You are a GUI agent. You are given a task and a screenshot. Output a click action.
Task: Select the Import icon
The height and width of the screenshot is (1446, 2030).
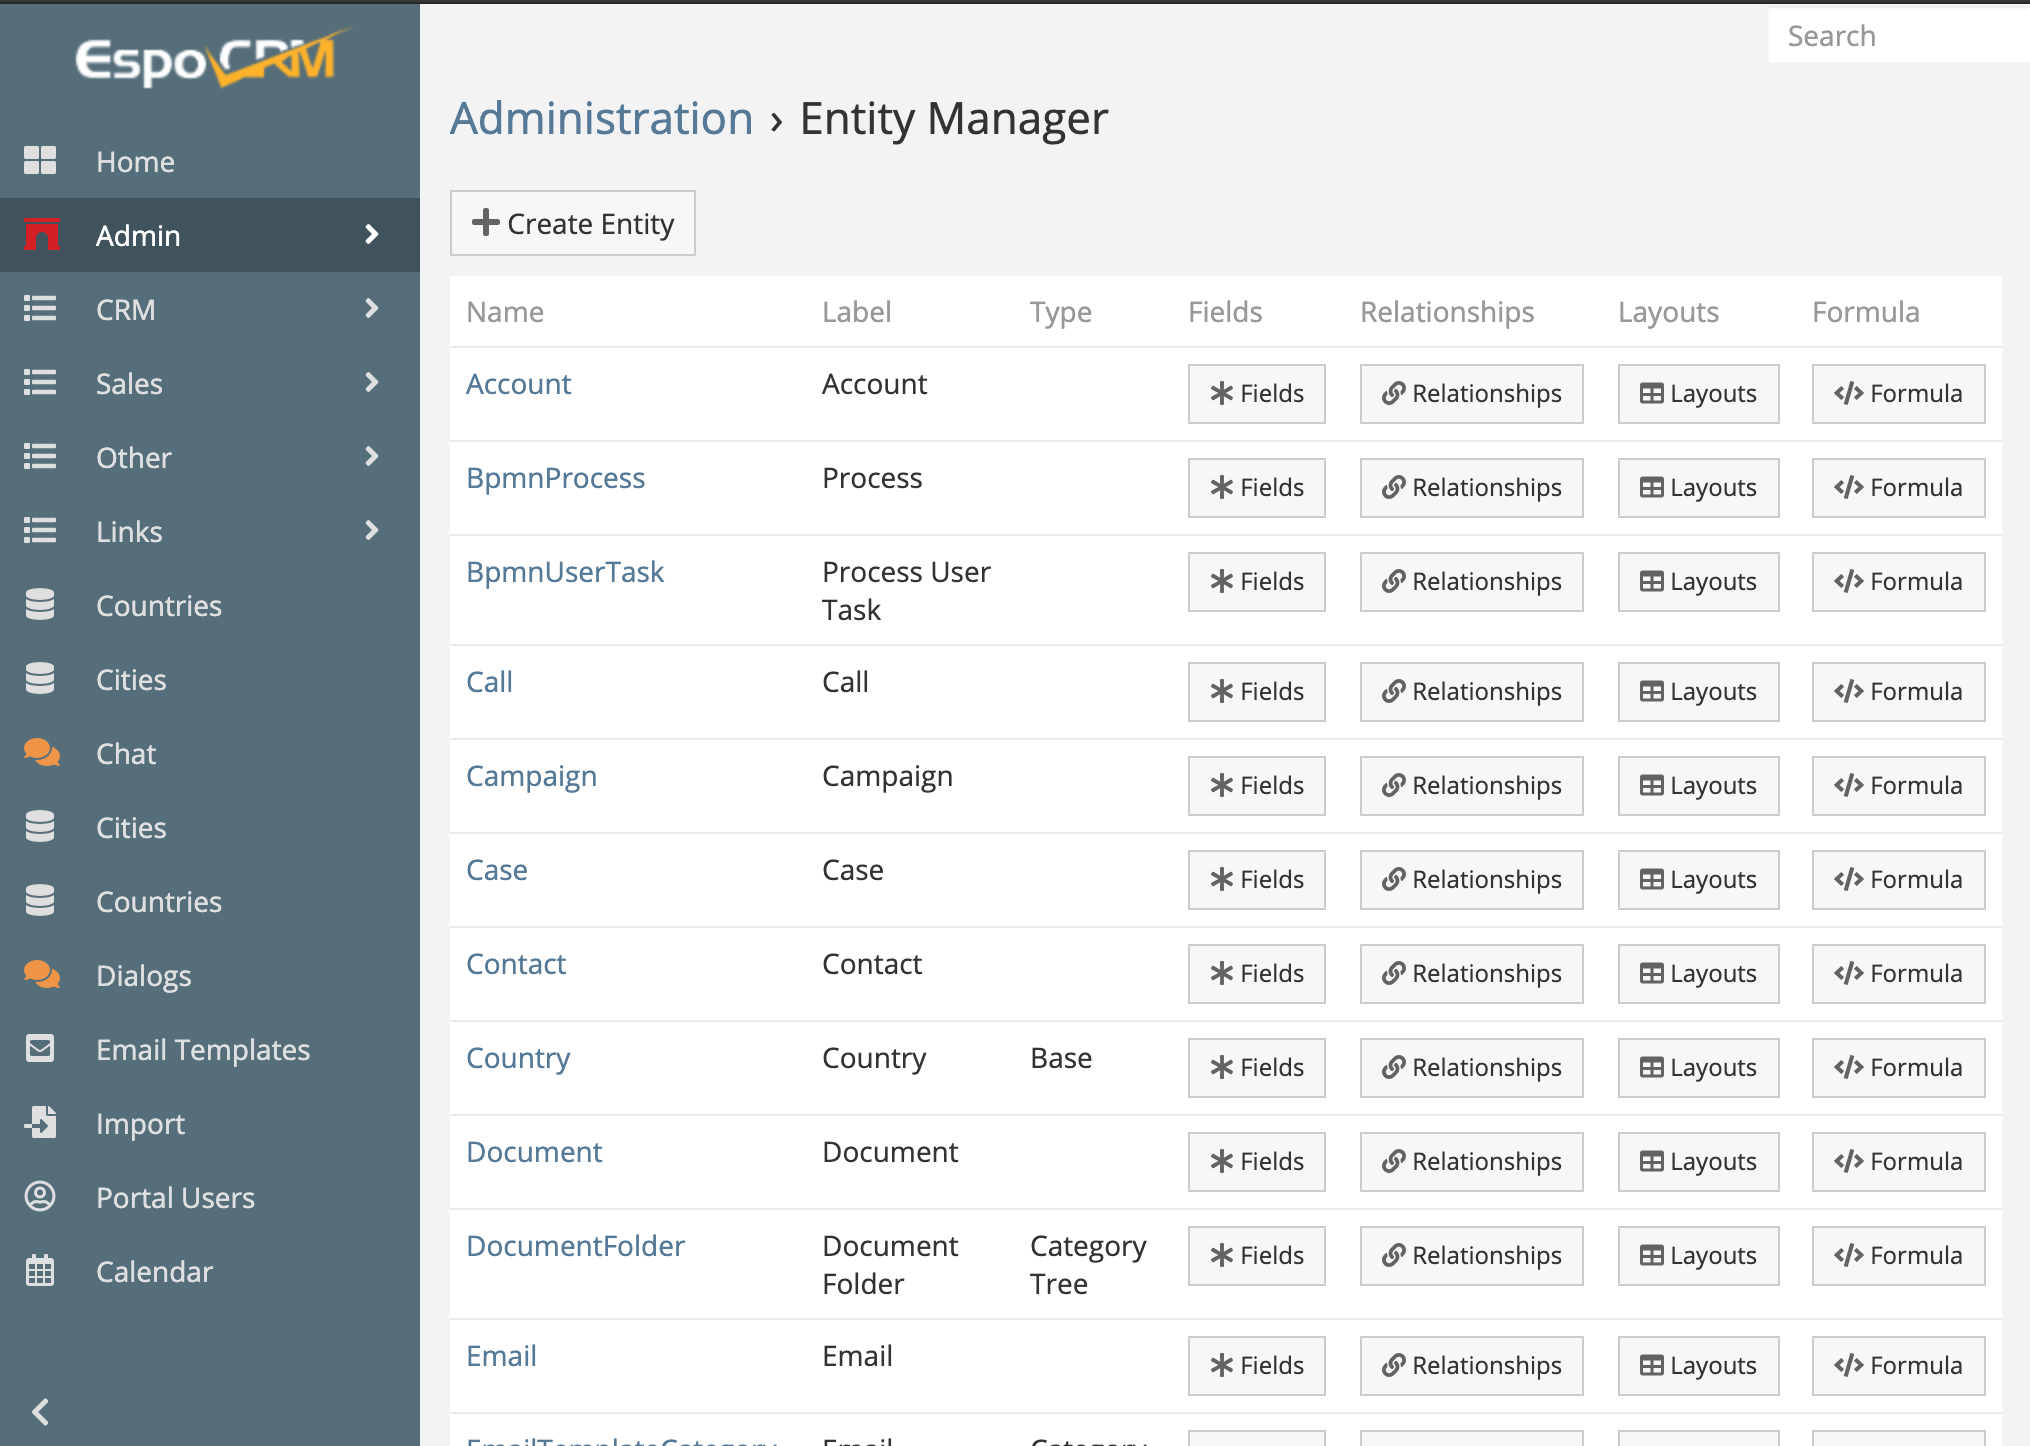pyautogui.click(x=40, y=1123)
